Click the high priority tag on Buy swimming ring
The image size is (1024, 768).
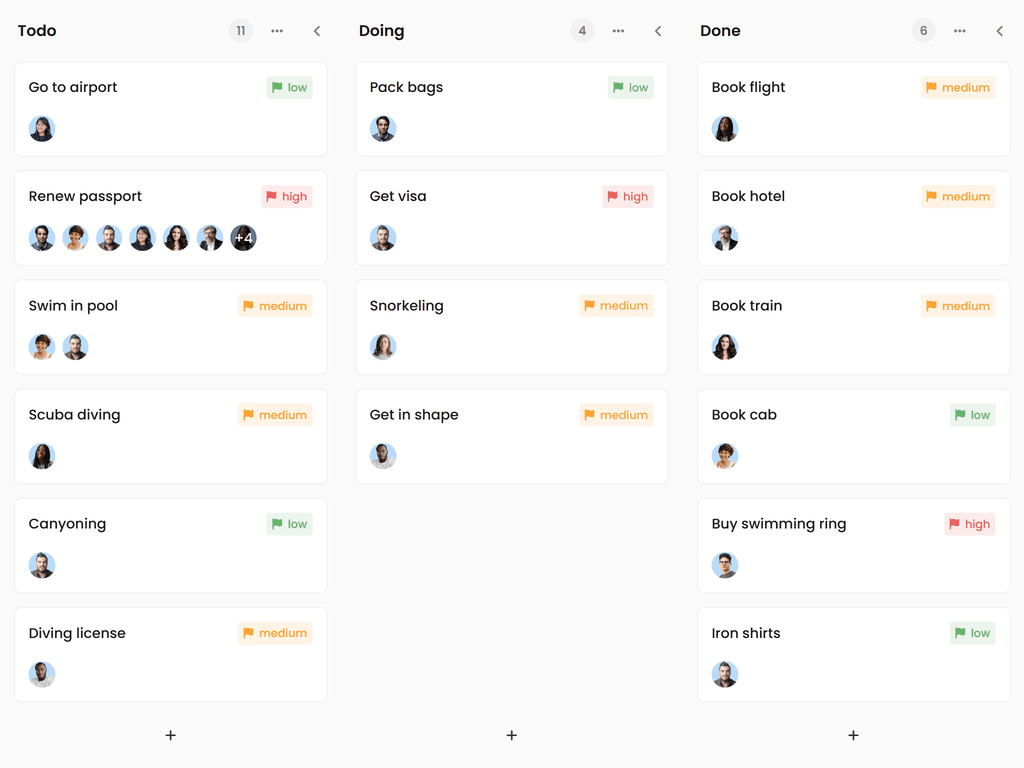pos(970,524)
